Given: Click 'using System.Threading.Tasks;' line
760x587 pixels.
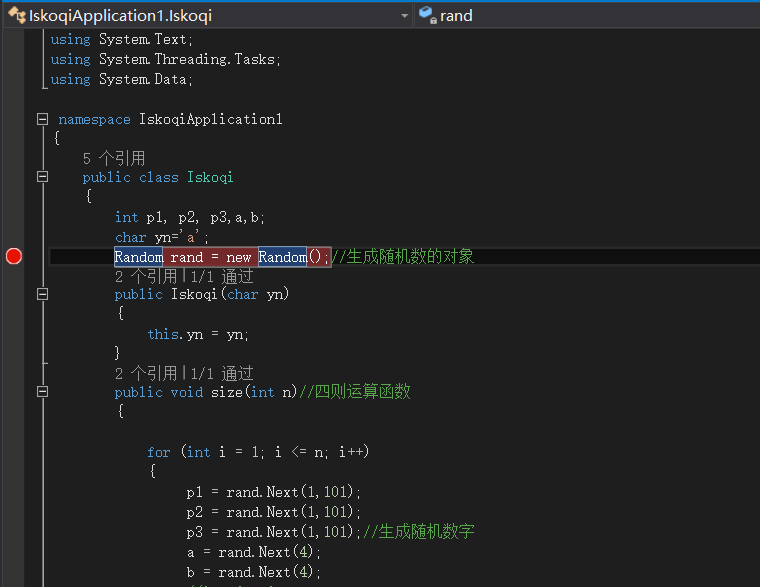Looking at the screenshot, I should click(166, 59).
